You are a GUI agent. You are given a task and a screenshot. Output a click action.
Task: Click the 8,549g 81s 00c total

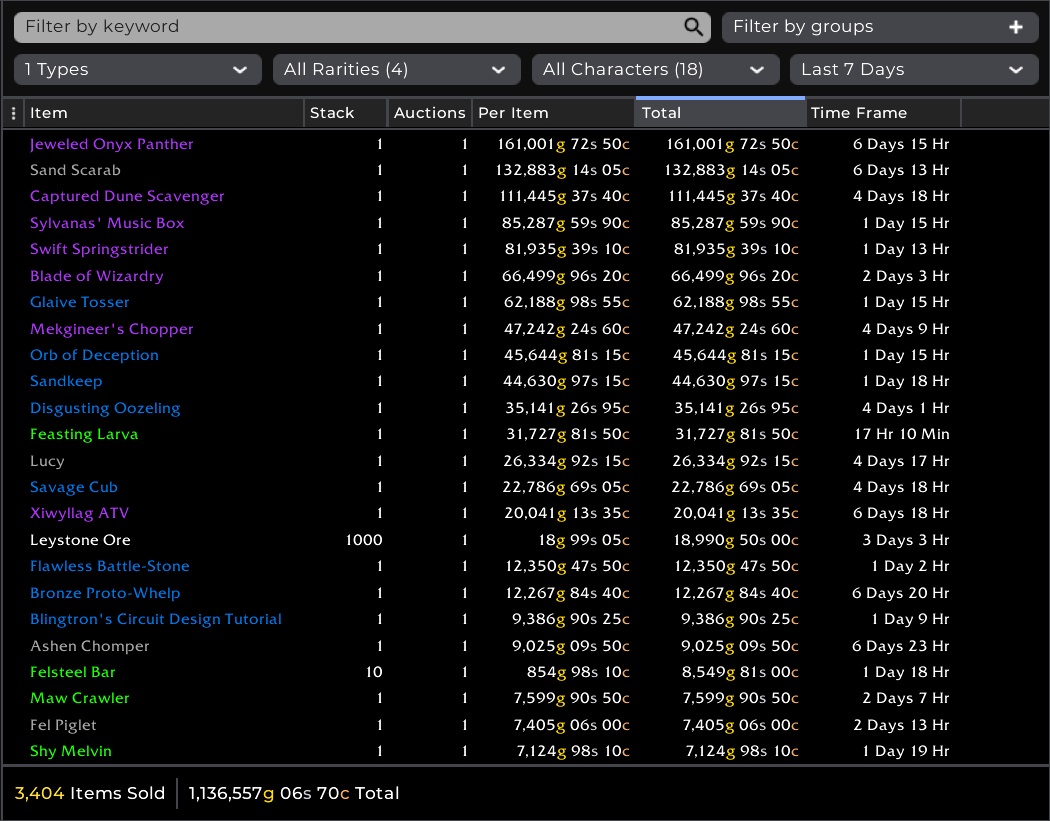(x=740, y=672)
